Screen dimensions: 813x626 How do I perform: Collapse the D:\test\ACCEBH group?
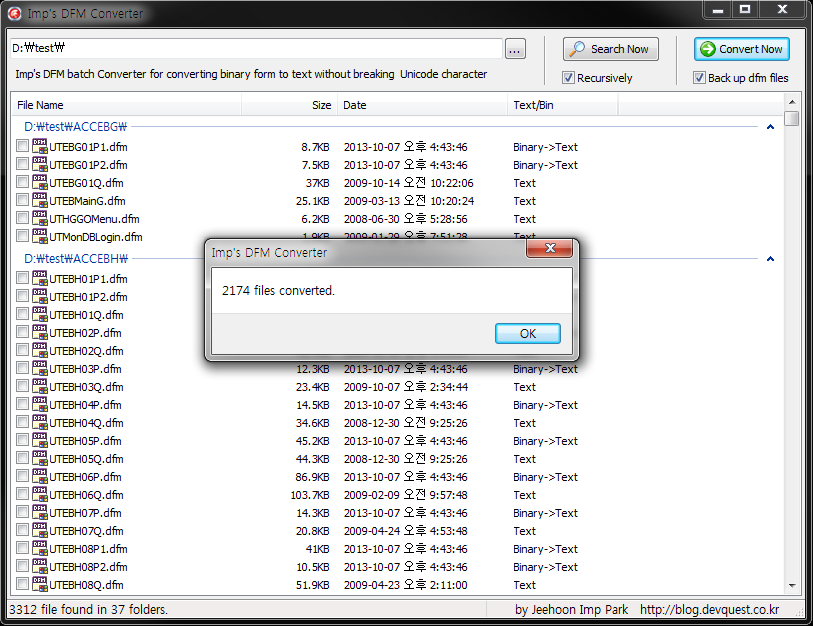tap(769, 258)
